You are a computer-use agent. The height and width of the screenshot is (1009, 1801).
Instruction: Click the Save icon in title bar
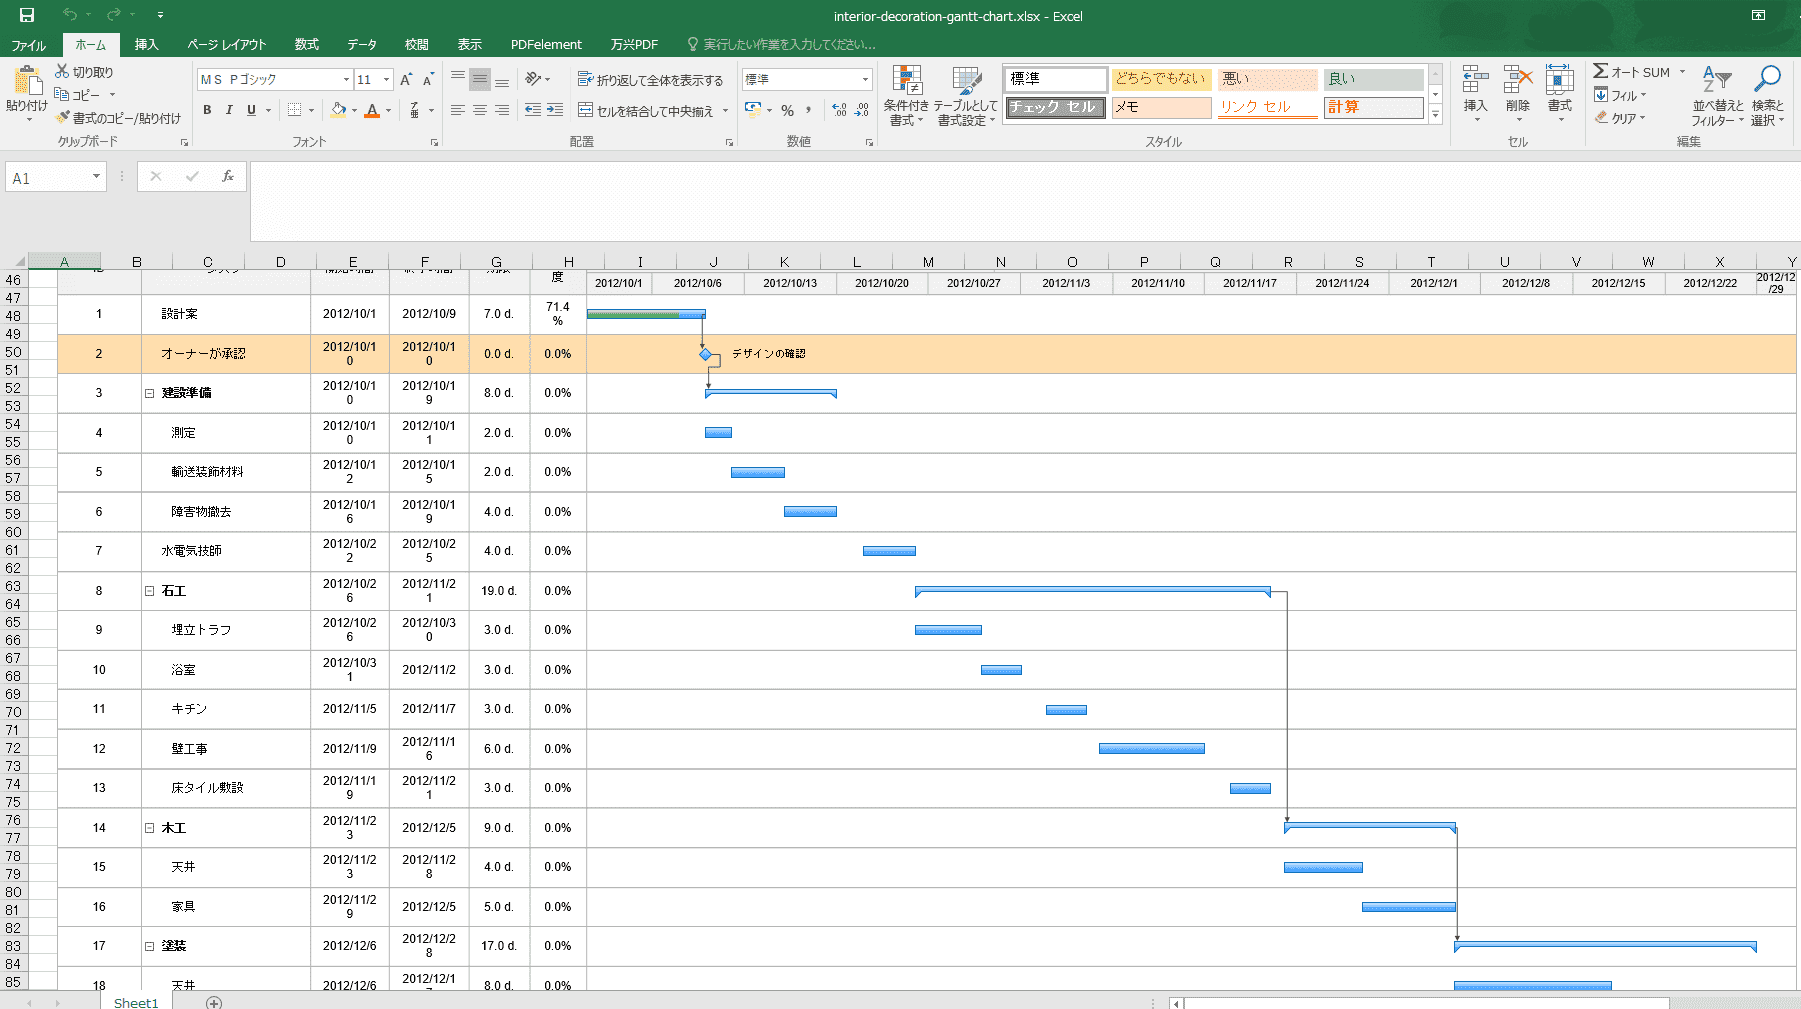pyautogui.click(x=27, y=15)
